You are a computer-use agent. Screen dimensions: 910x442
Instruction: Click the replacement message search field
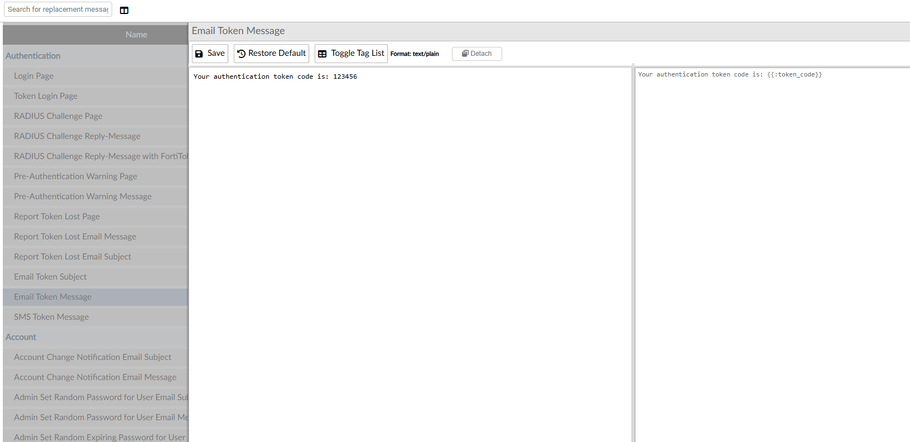[58, 10]
